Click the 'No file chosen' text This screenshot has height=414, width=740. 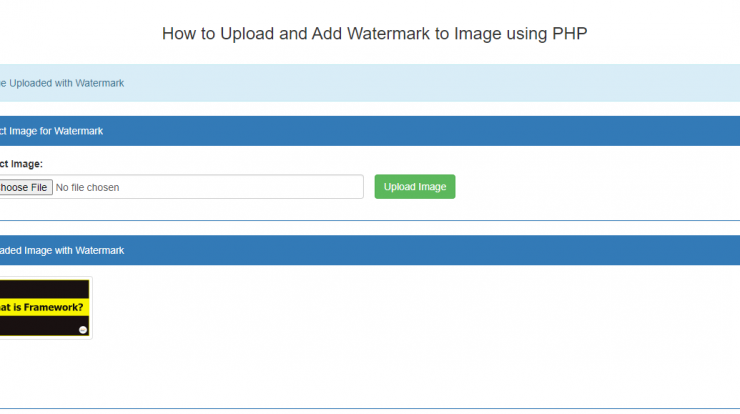[87, 187]
